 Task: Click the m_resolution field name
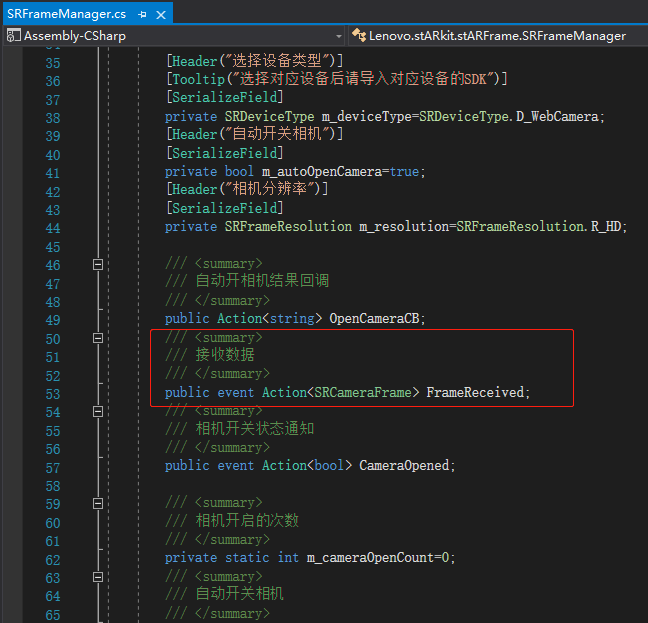404,227
